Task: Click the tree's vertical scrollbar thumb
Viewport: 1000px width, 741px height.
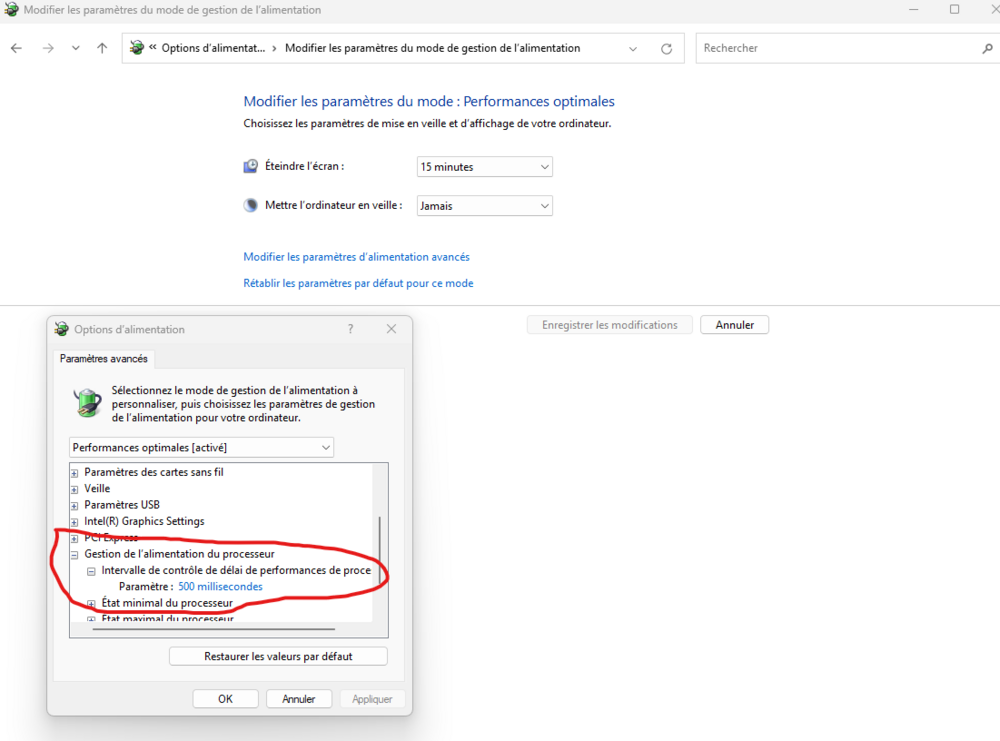Action: [380, 550]
